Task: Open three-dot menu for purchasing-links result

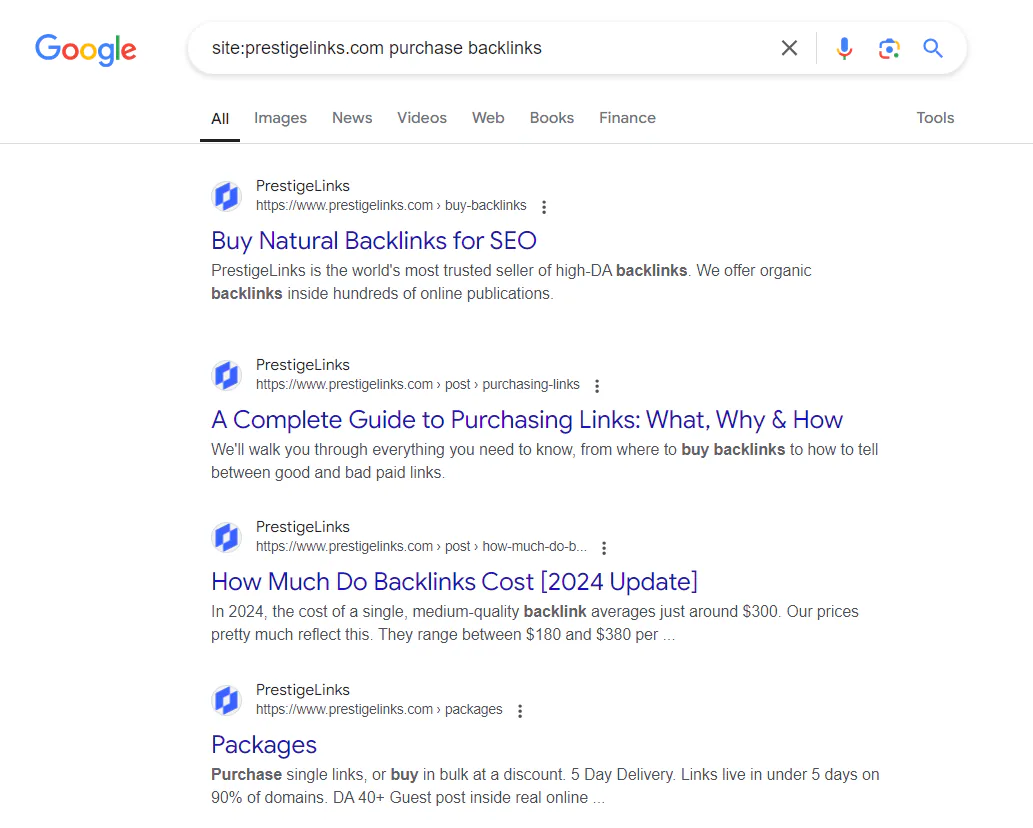Action: [x=597, y=386]
